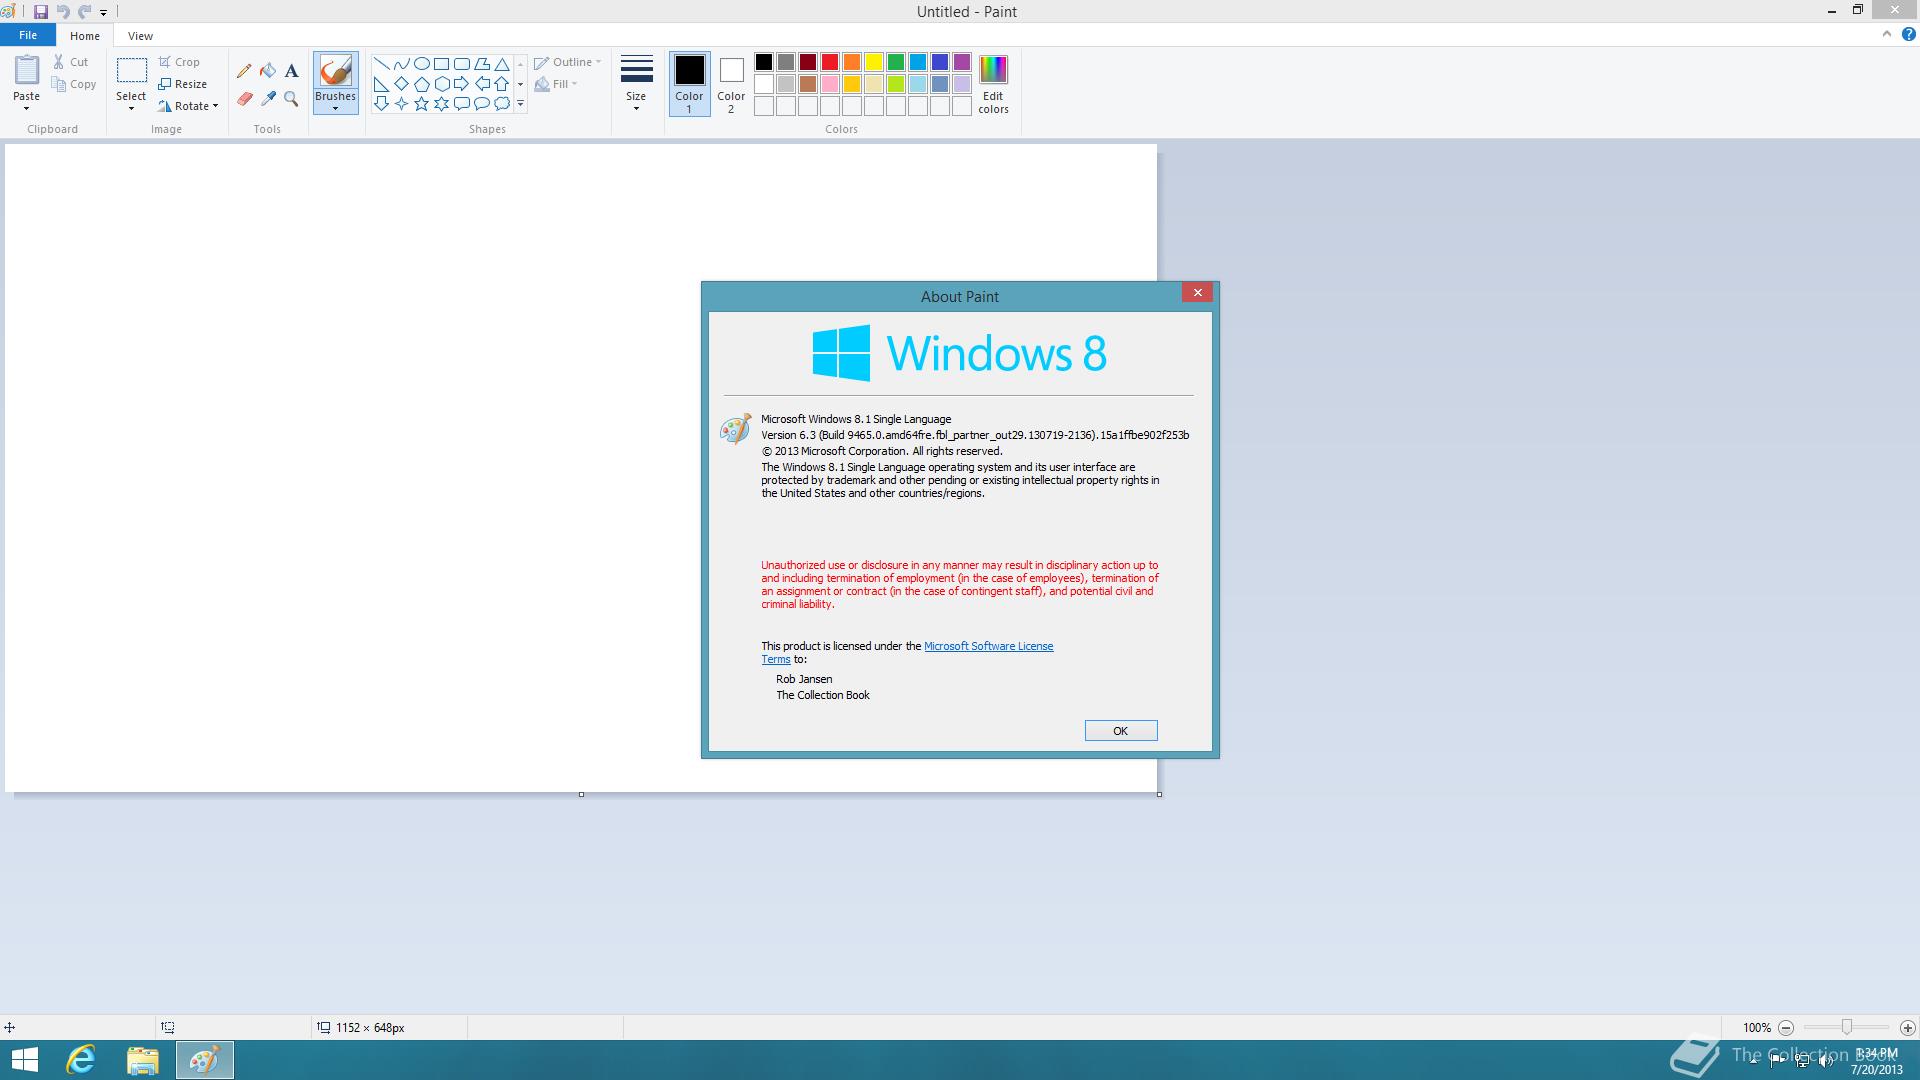Click the Undo arrow in quick access toolbar
The width and height of the screenshot is (1920, 1080).
click(63, 12)
